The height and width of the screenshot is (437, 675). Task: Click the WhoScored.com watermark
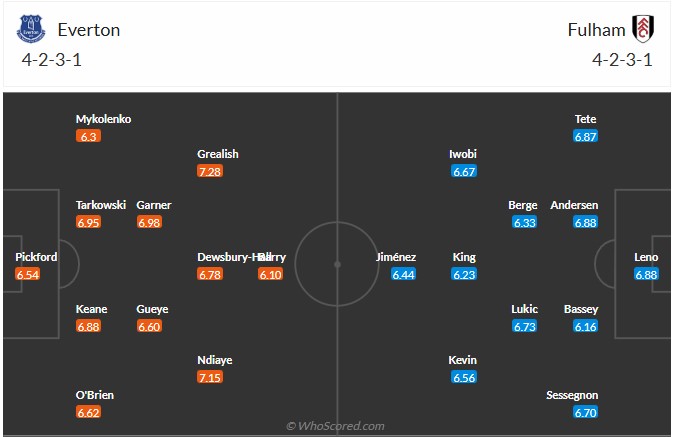[335, 426]
